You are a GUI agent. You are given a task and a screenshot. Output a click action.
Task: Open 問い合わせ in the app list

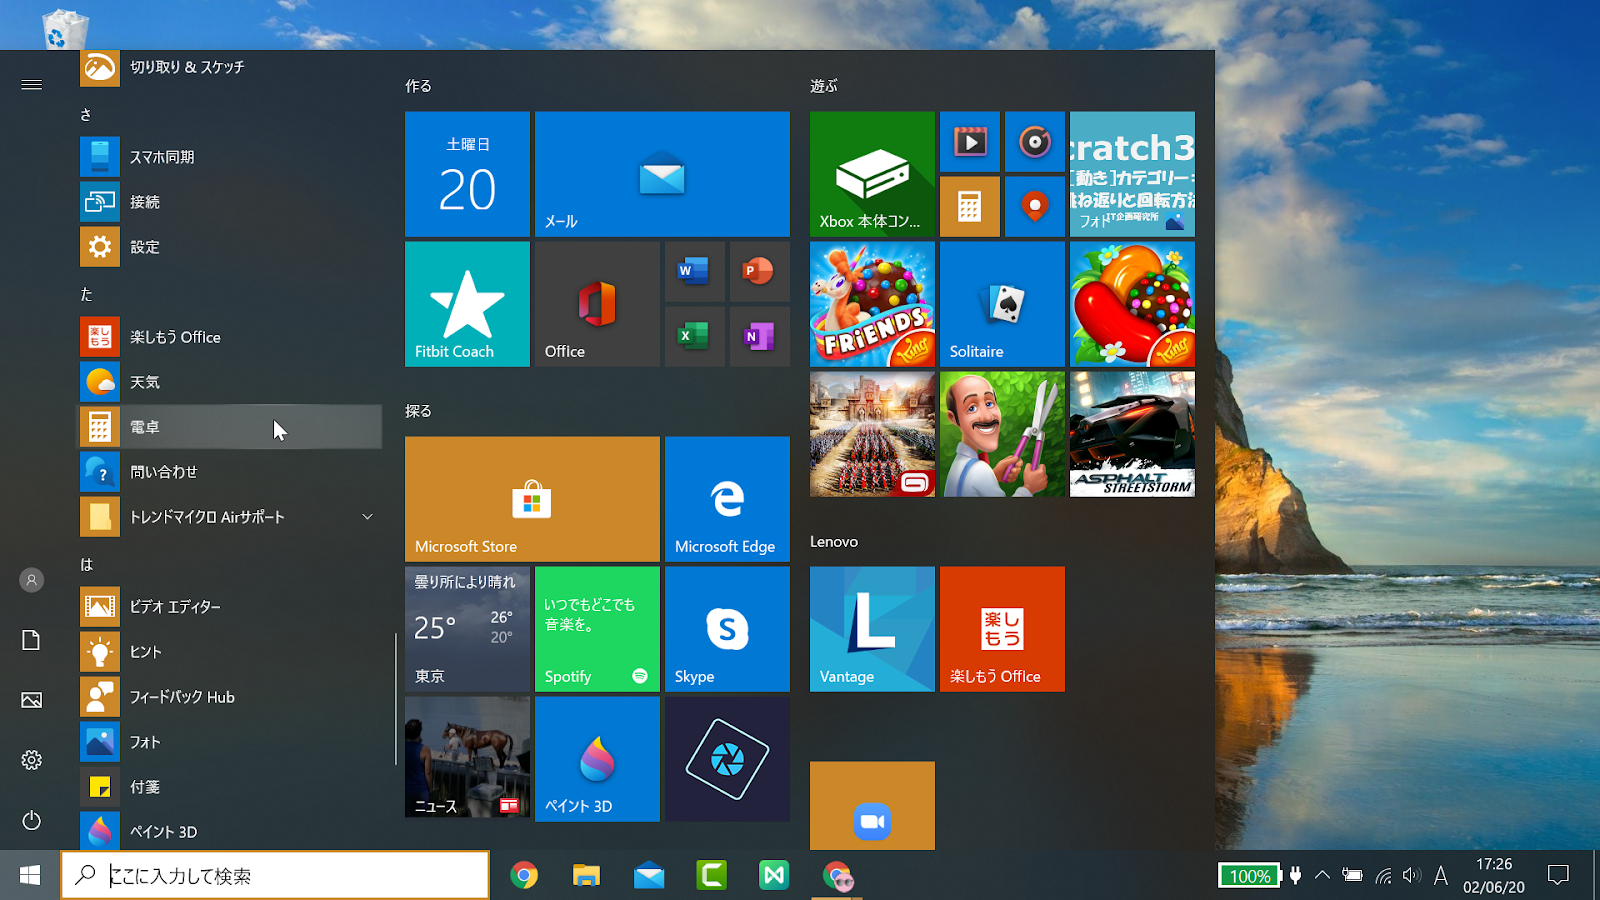click(230, 472)
